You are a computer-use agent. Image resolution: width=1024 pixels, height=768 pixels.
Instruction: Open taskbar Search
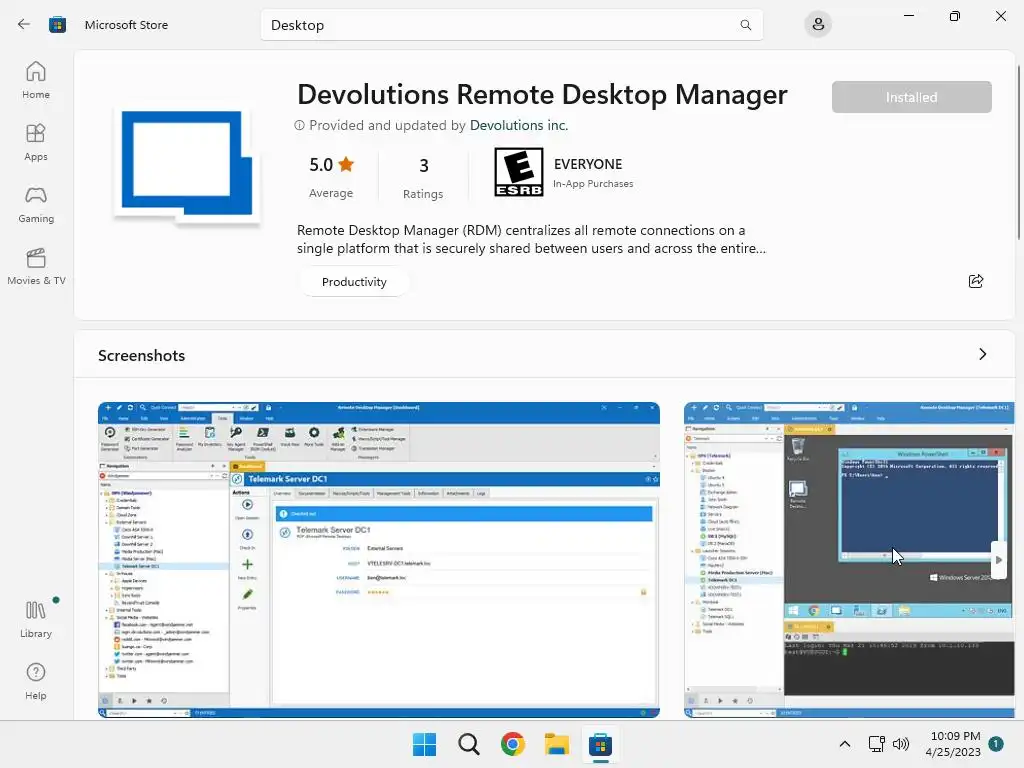tap(469, 744)
